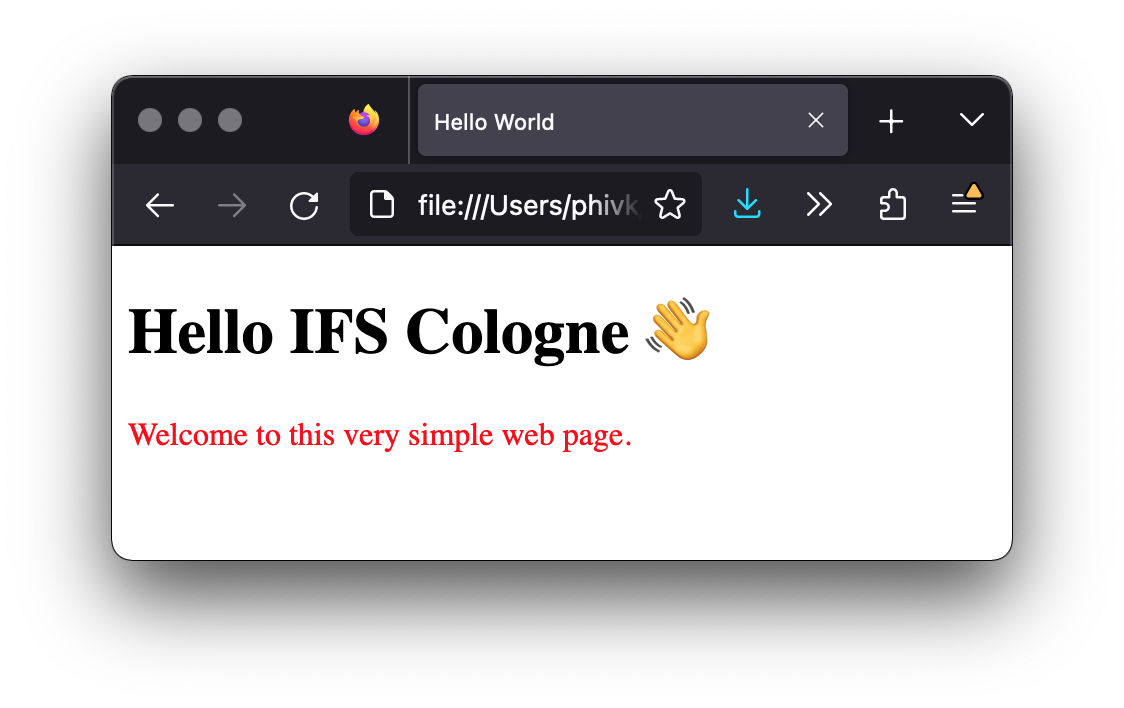
Task: Bookmark this page with the star icon
Action: click(x=670, y=205)
